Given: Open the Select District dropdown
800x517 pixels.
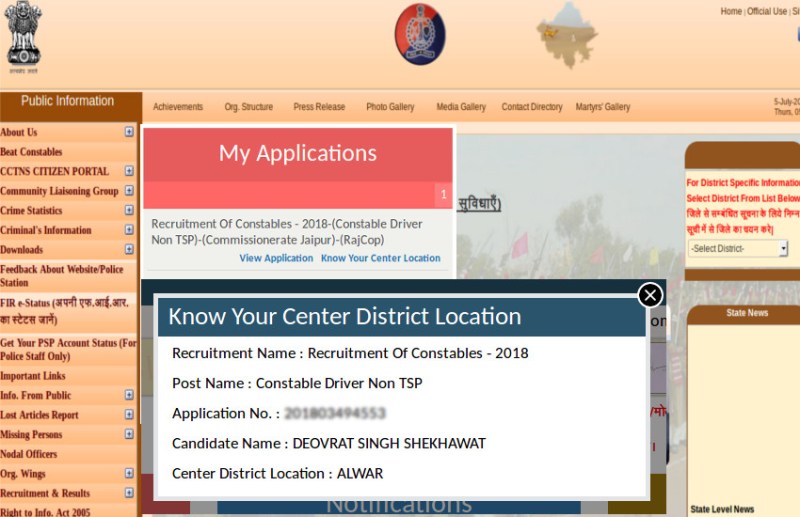Looking at the screenshot, I should [x=738, y=249].
